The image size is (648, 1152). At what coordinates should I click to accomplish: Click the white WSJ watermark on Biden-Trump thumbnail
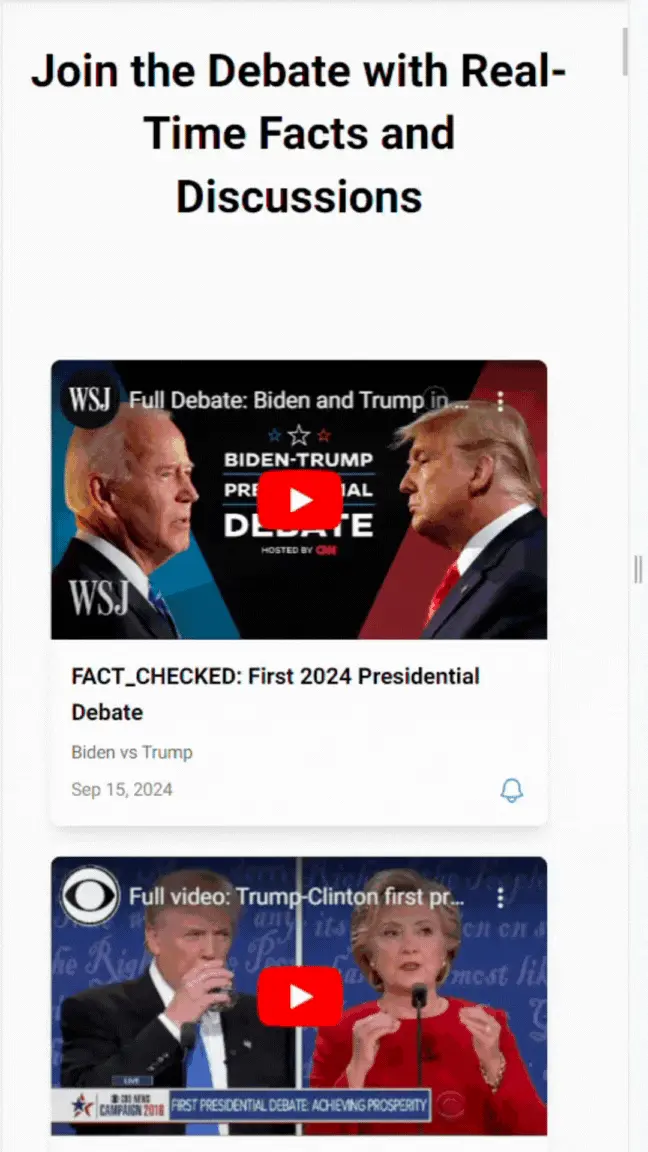tap(99, 598)
